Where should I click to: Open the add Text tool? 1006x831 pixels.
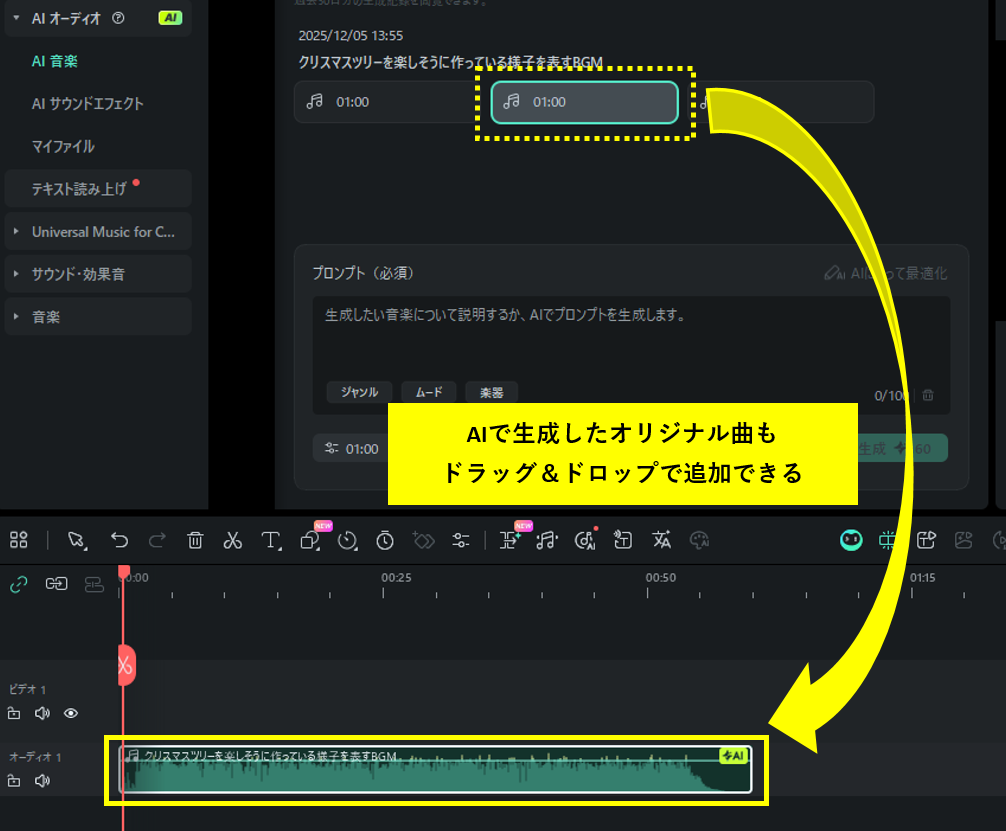[271, 540]
